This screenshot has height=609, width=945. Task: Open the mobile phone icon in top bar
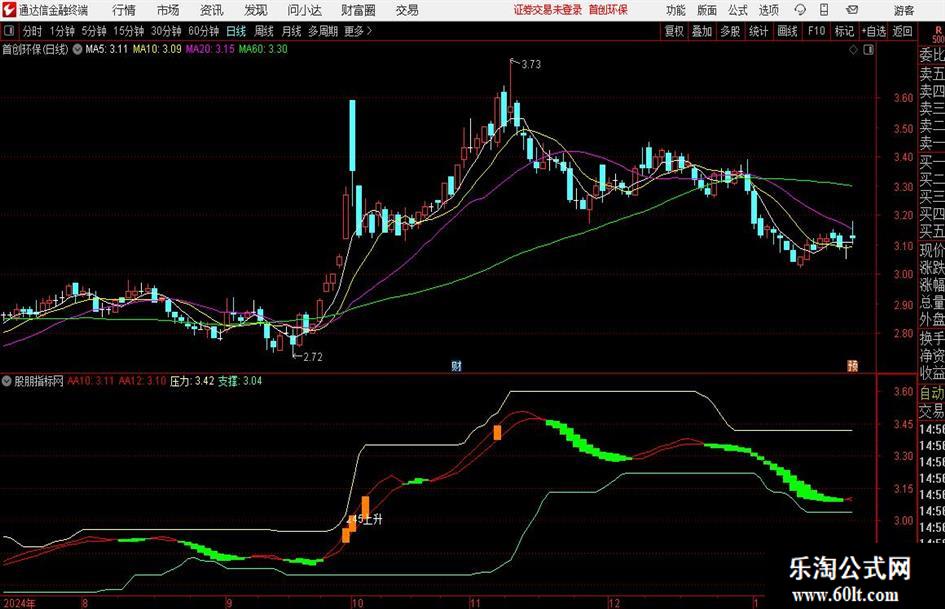[824, 10]
